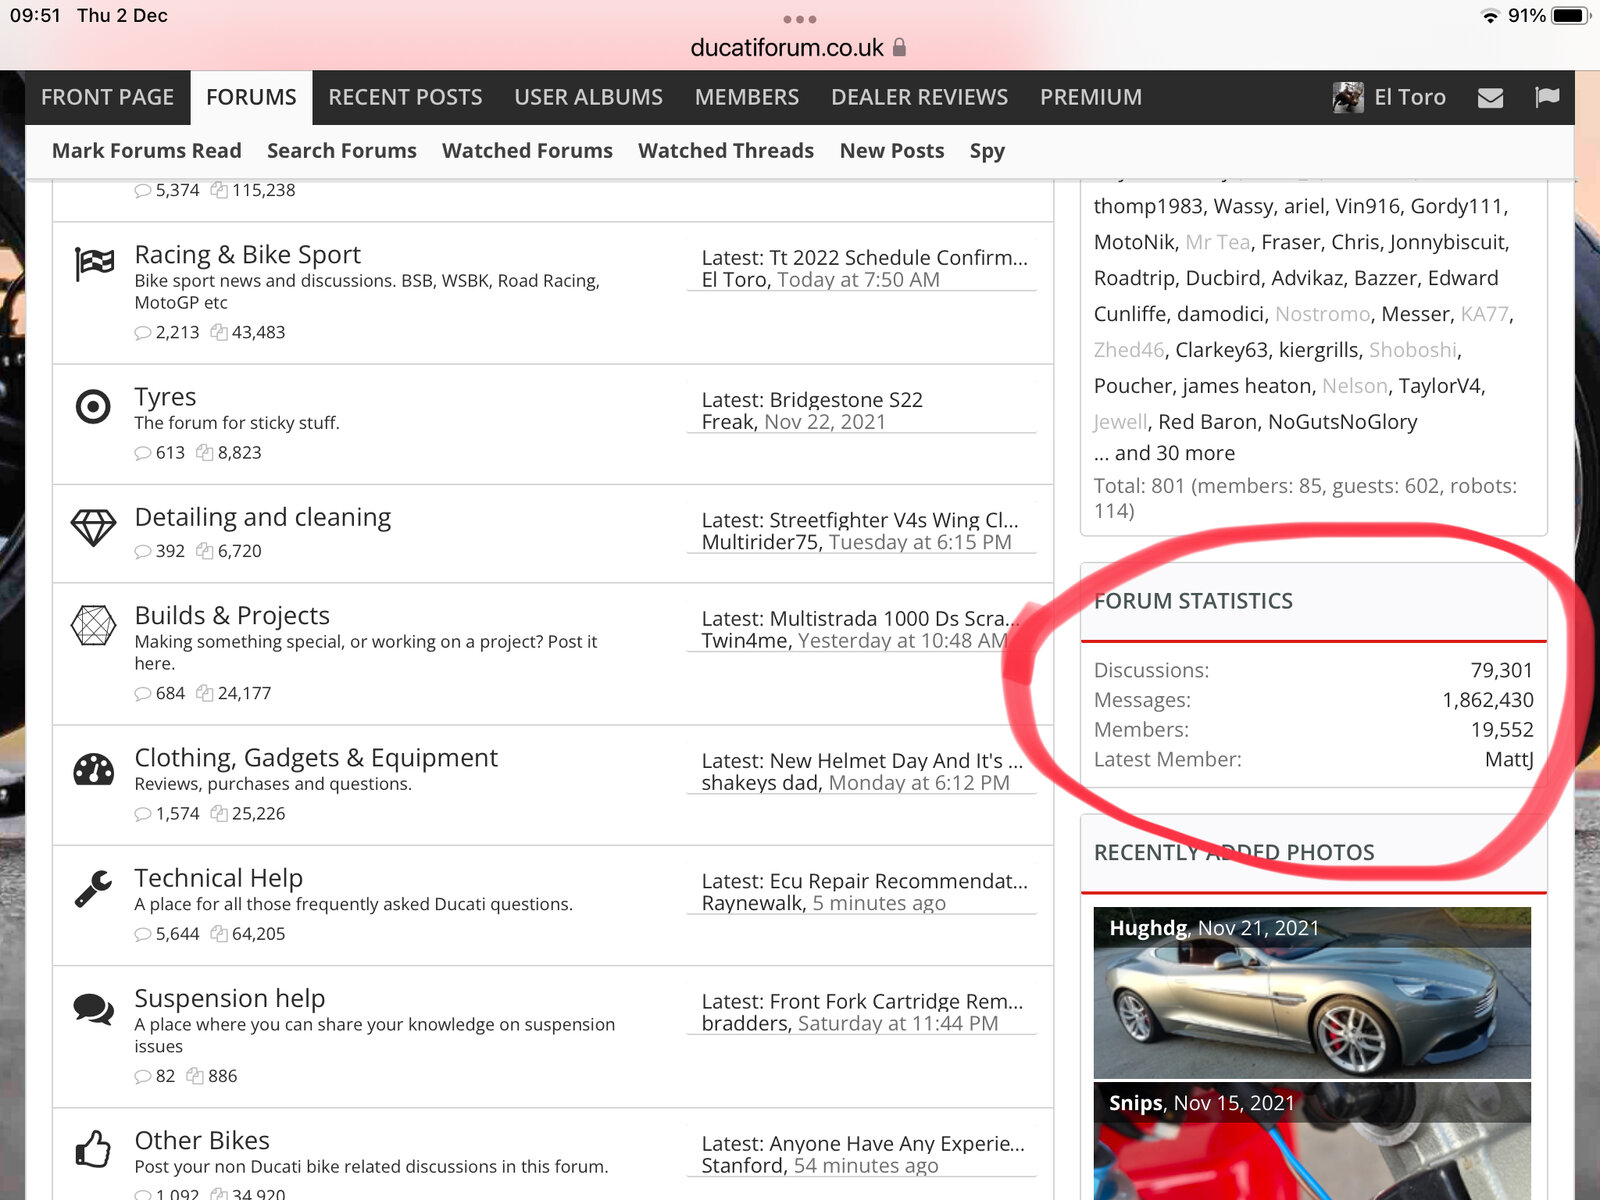
Task: Click the Detailing and cleaning diamond icon
Action: [x=93, y=527]
